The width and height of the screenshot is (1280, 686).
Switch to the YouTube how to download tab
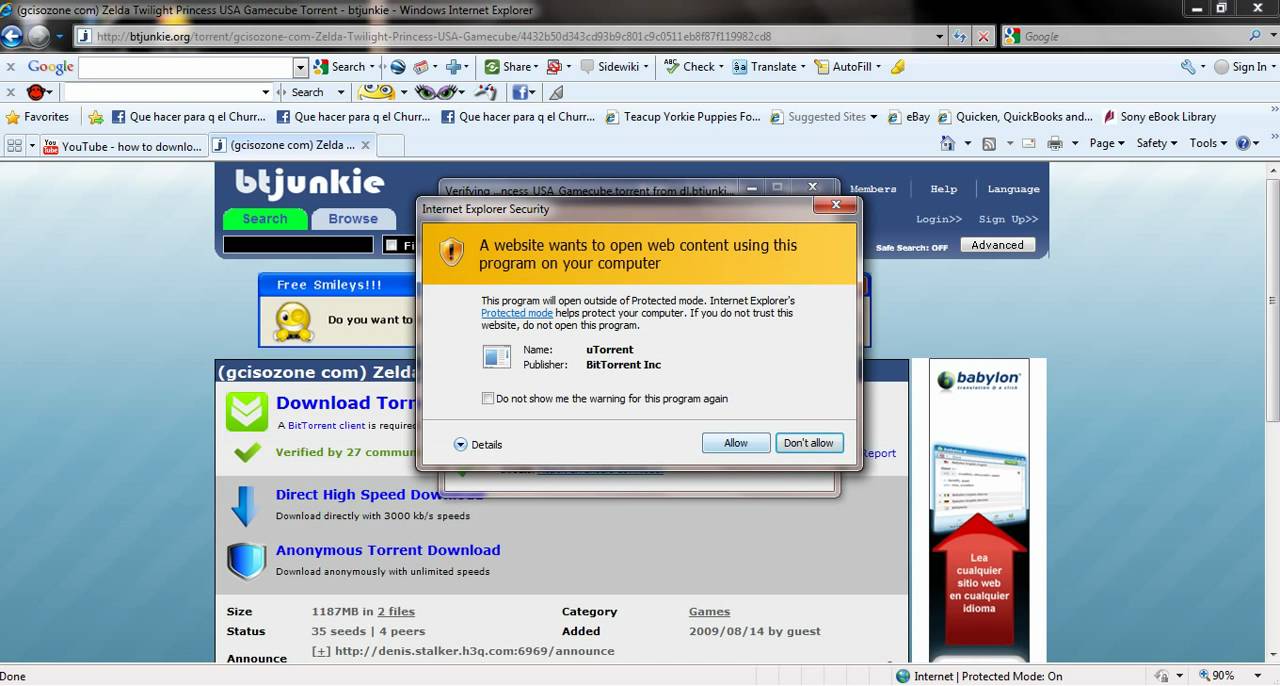pyautogui.click(x=123, y=146)
